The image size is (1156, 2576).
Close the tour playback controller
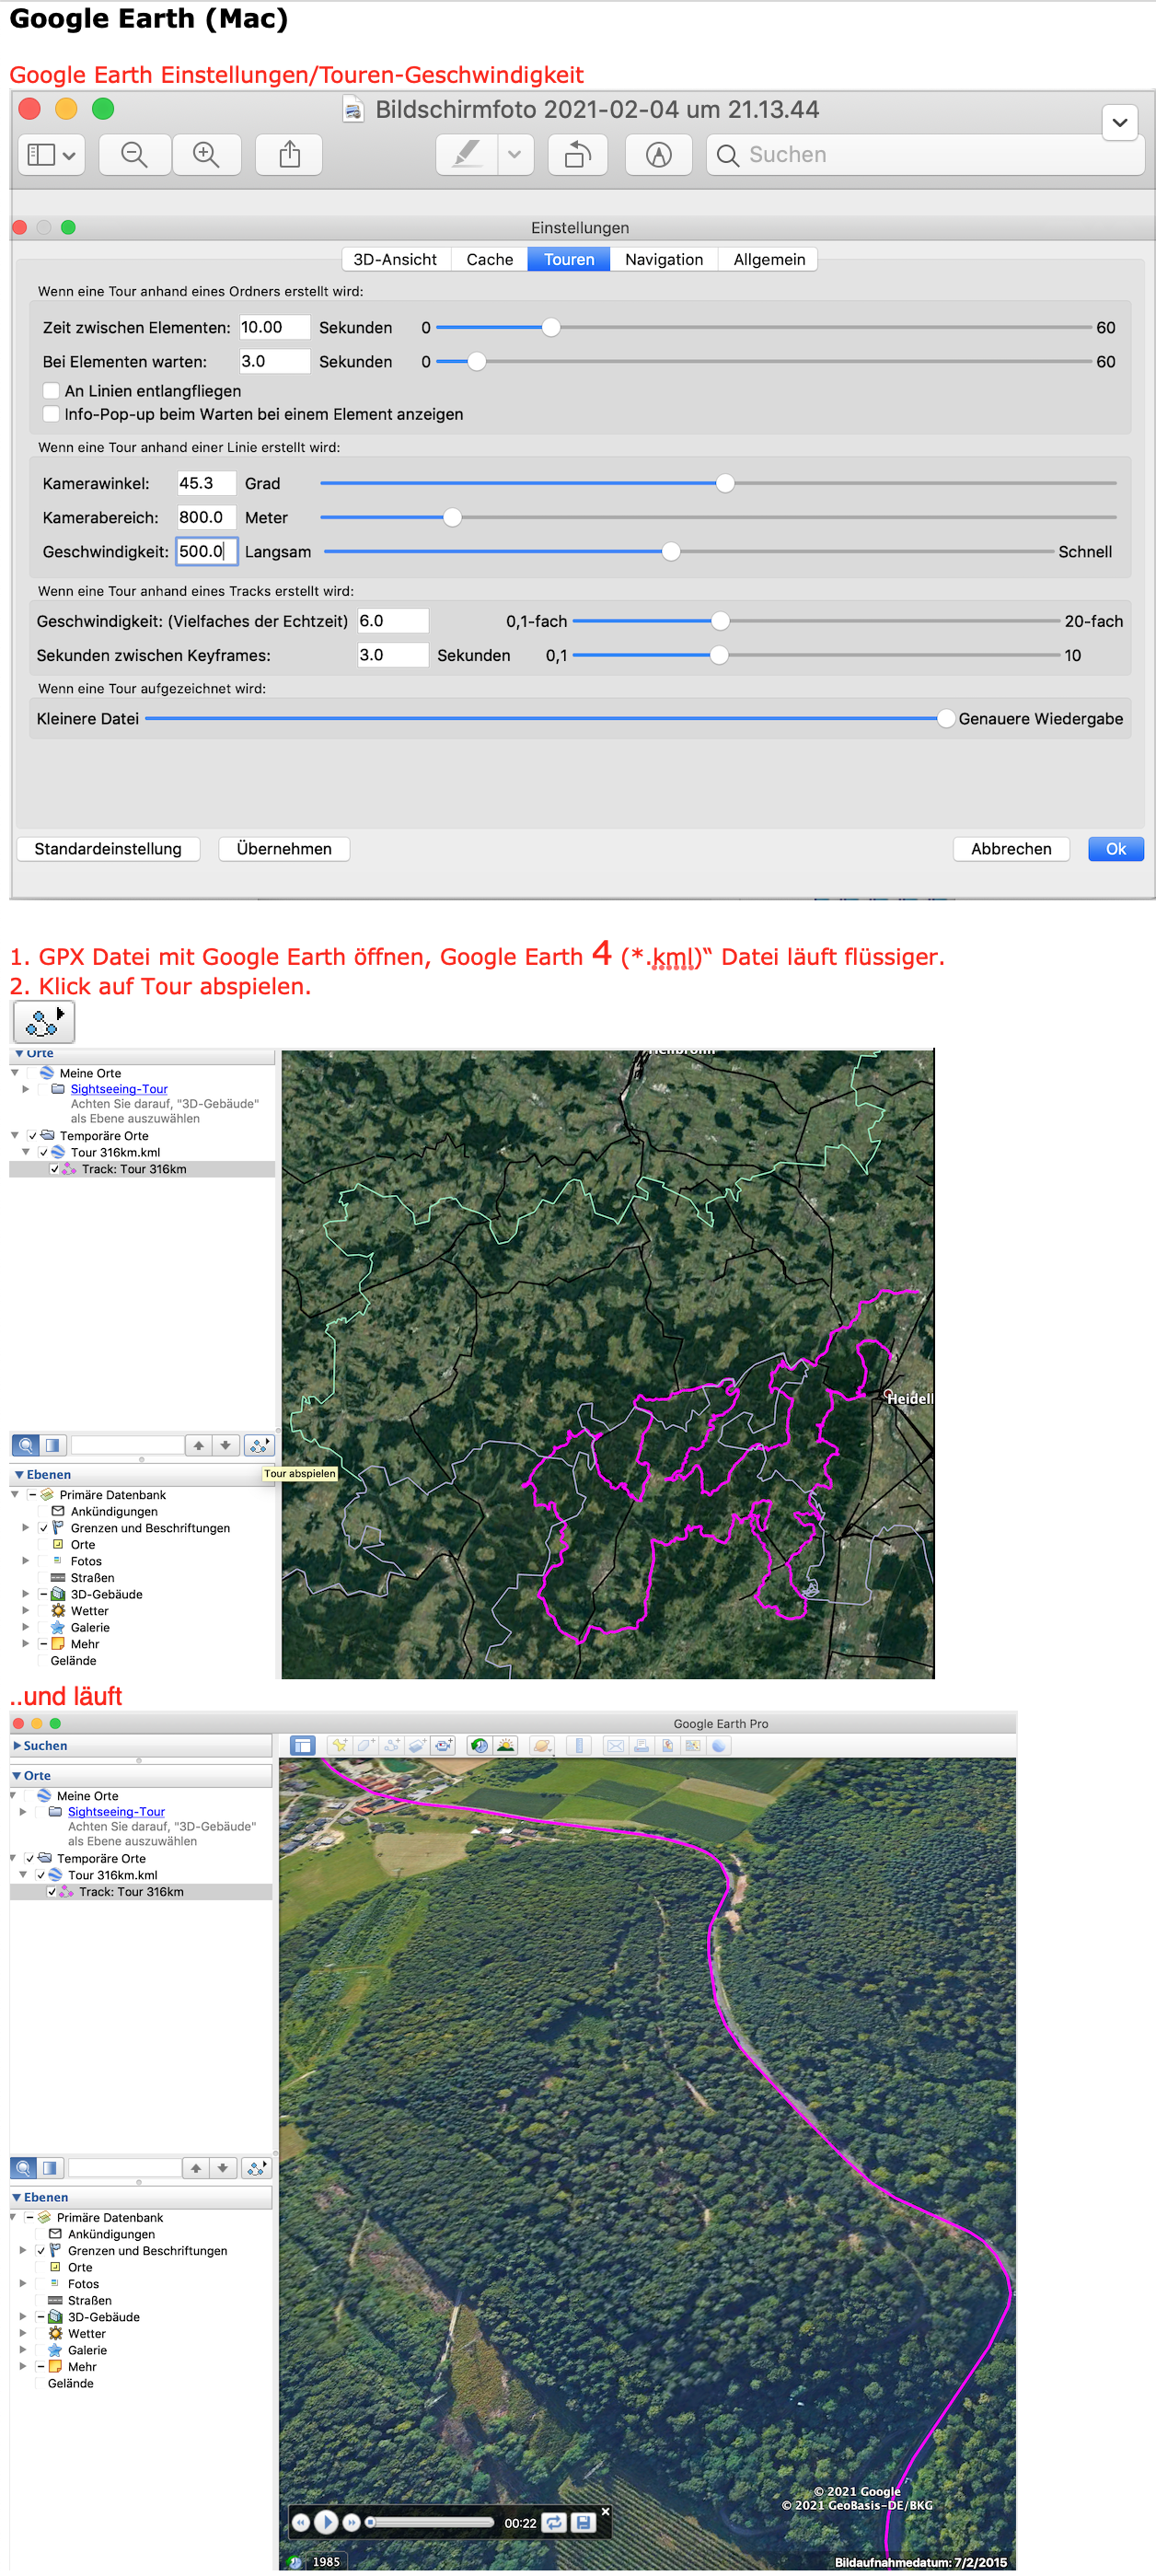605,2511
